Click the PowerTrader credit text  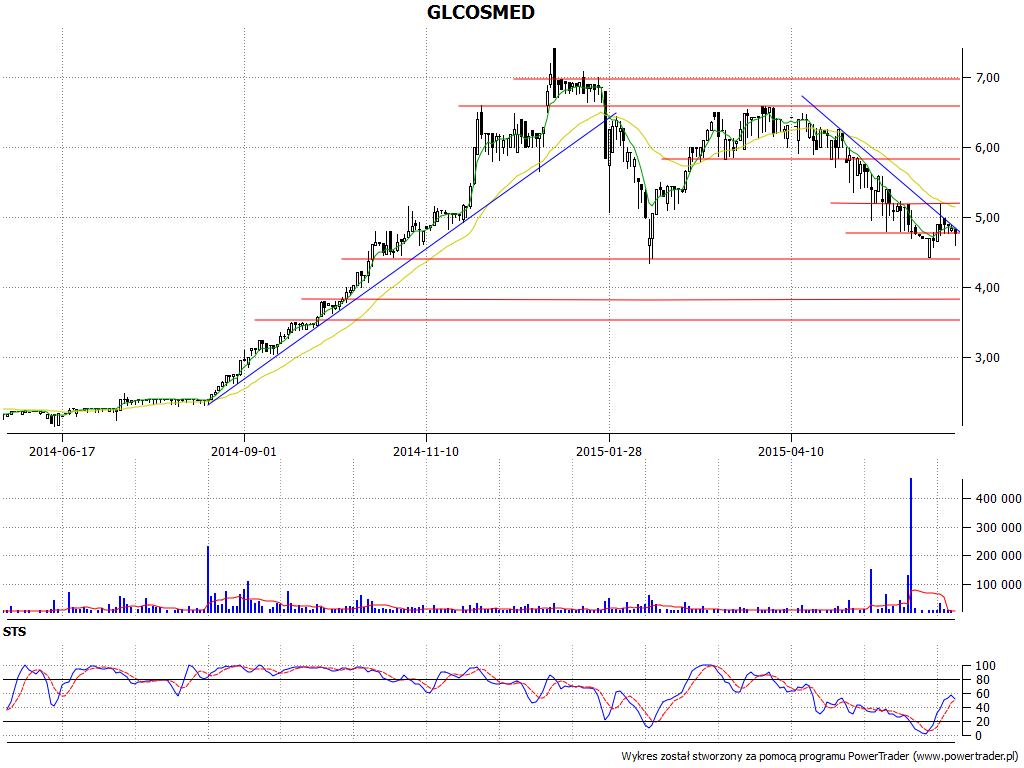coord(820,756)
